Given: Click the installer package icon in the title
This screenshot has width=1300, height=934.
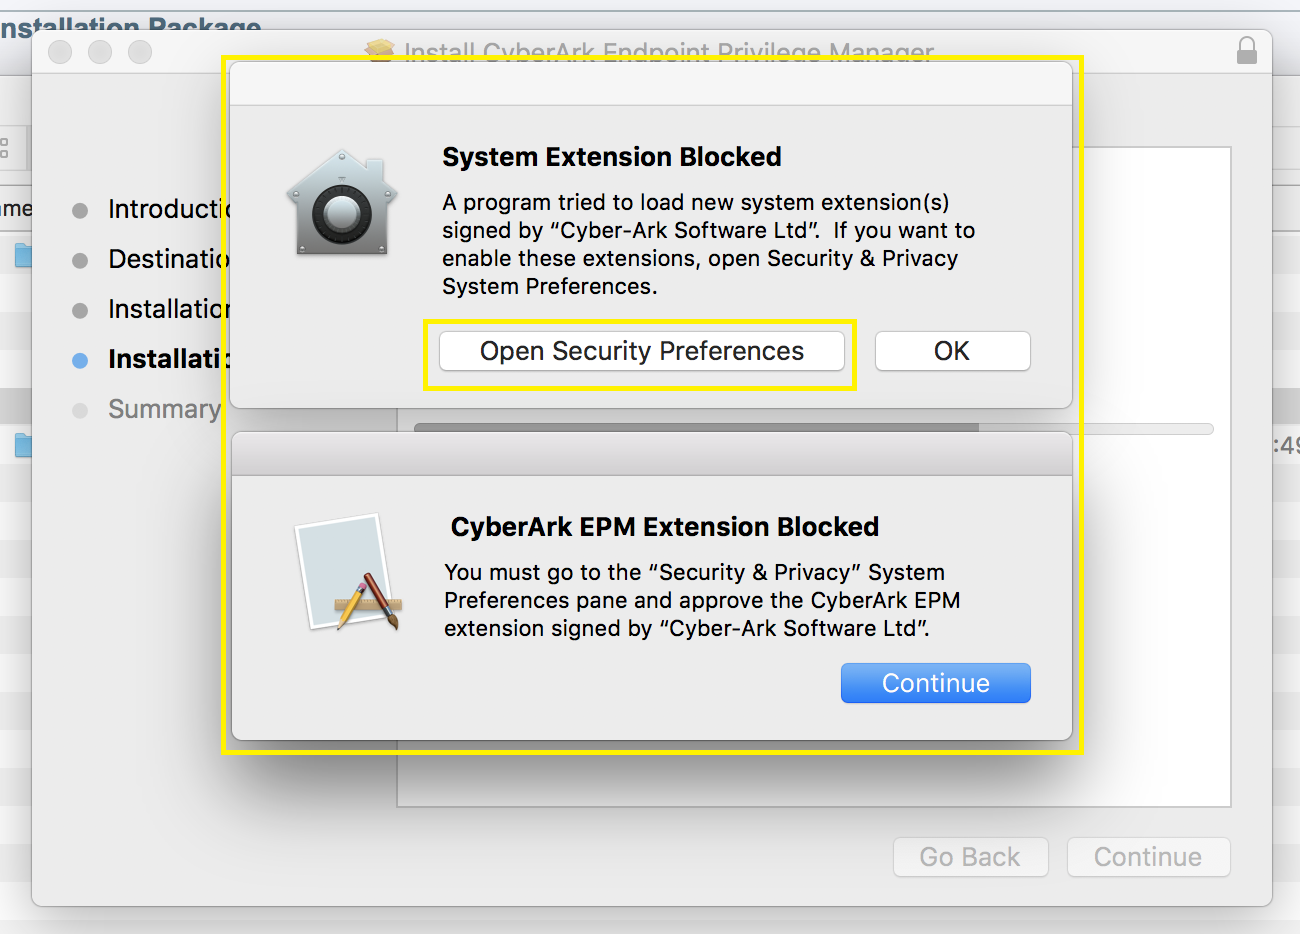Looking at the screenshot, I should (x=379, y=51).
